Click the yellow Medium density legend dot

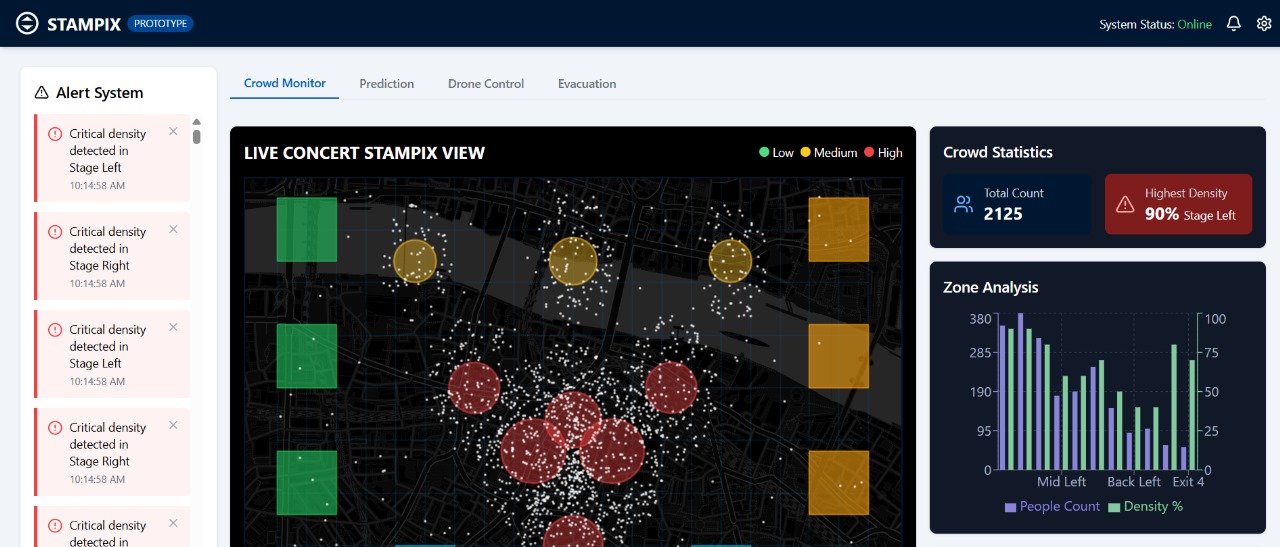tap(805, 153)
